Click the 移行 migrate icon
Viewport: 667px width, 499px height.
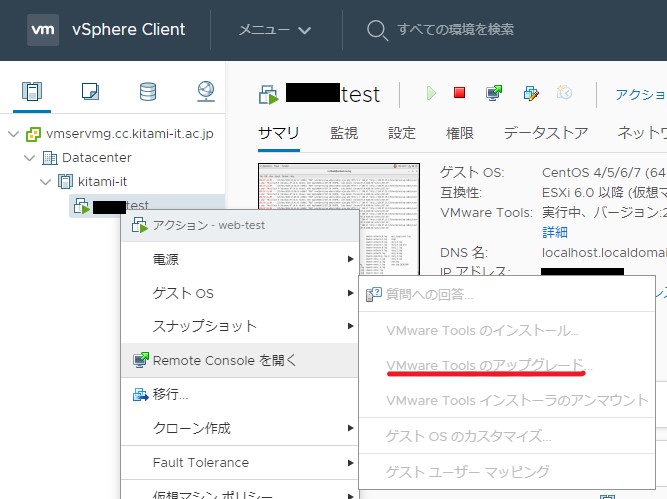140,394
